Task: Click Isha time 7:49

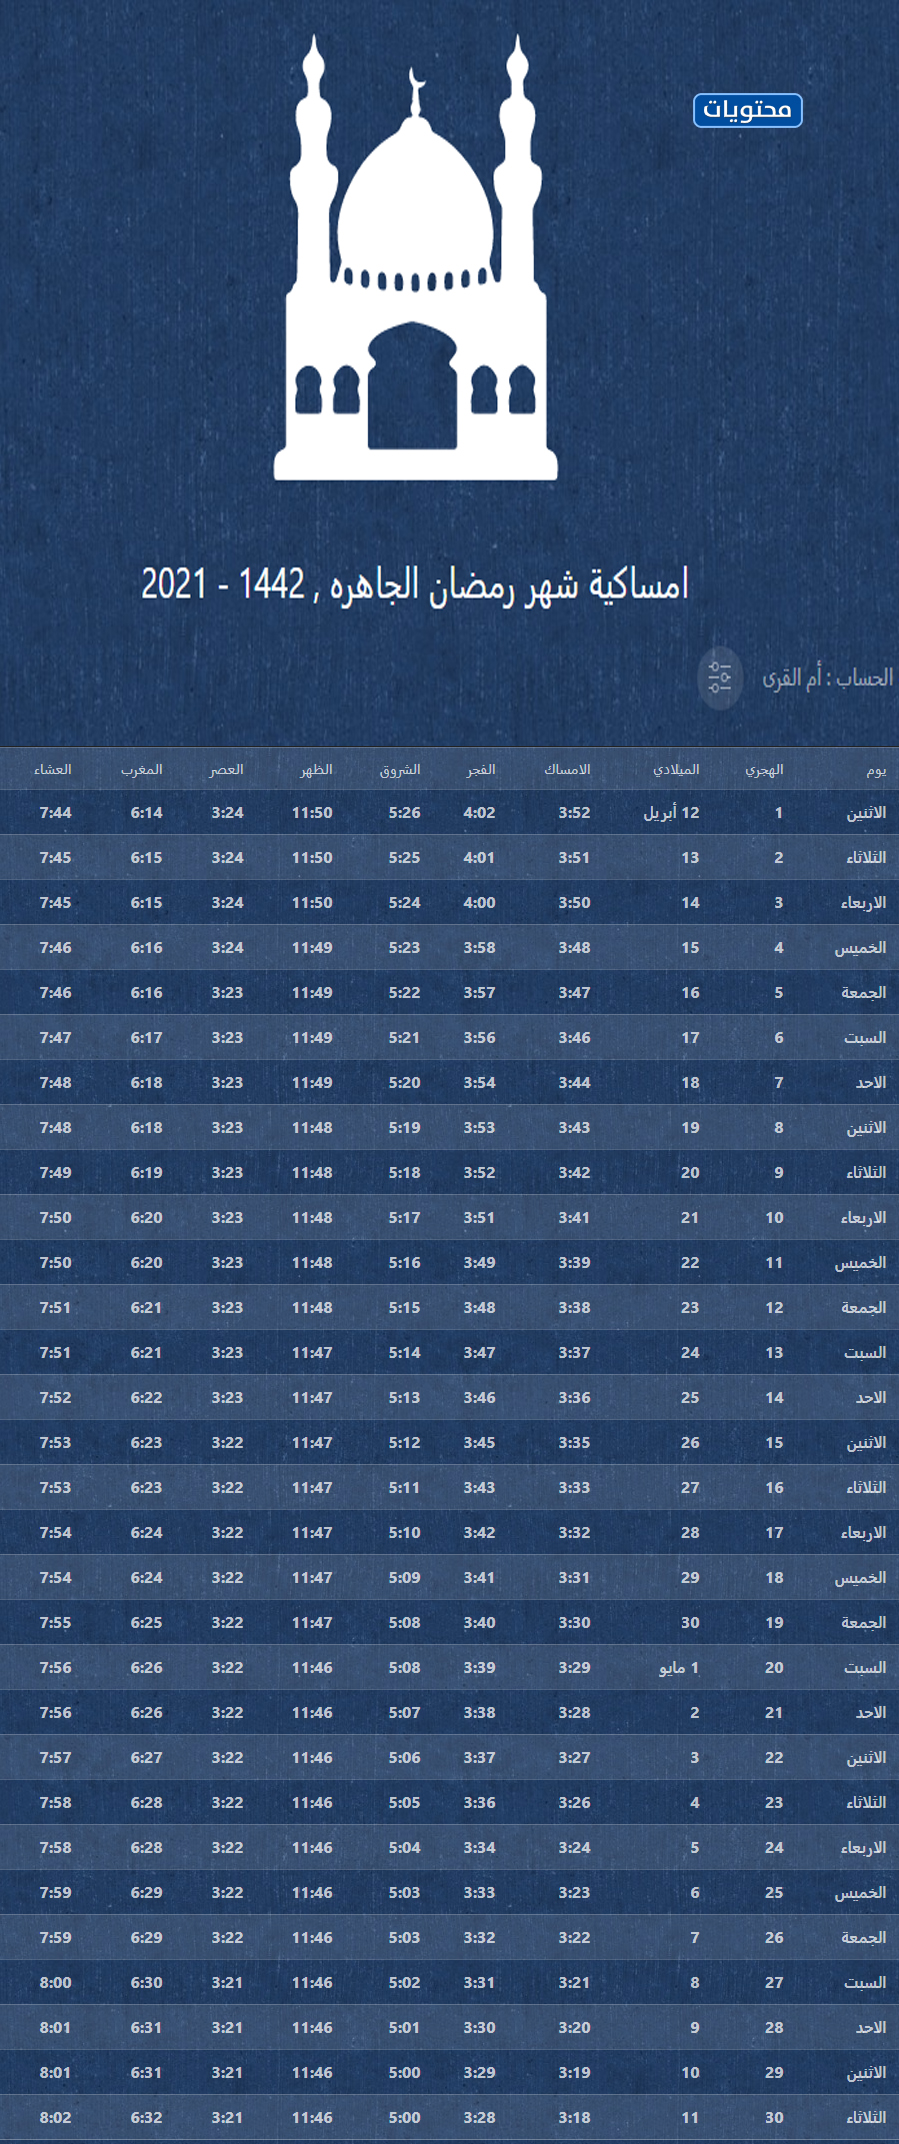Action: click(55, 1173)
